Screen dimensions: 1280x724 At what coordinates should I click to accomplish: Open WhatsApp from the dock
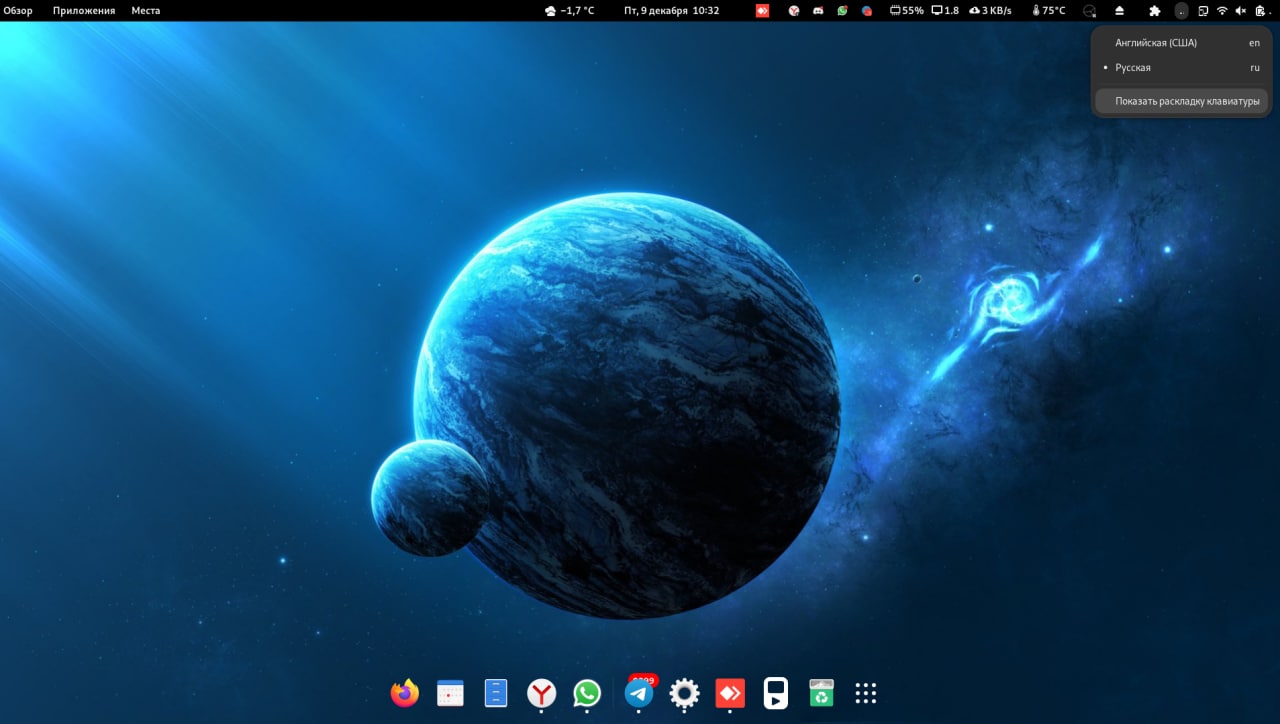click(587, 693)
